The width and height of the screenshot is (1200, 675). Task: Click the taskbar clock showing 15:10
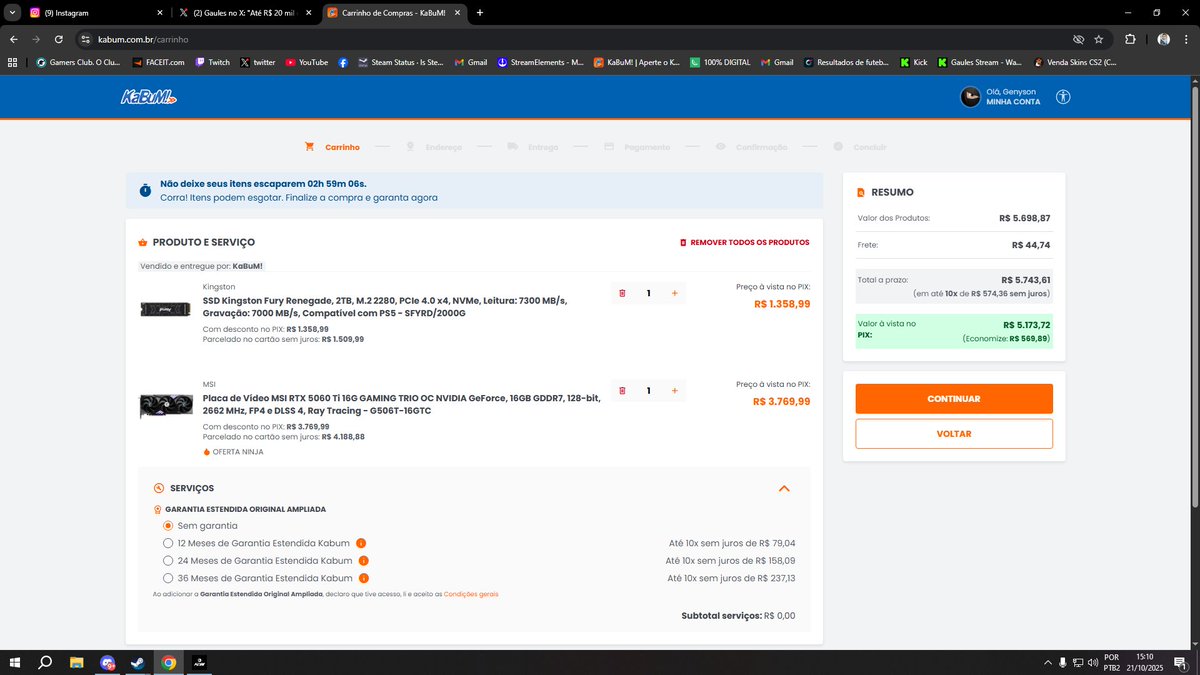pos(1143,657)
